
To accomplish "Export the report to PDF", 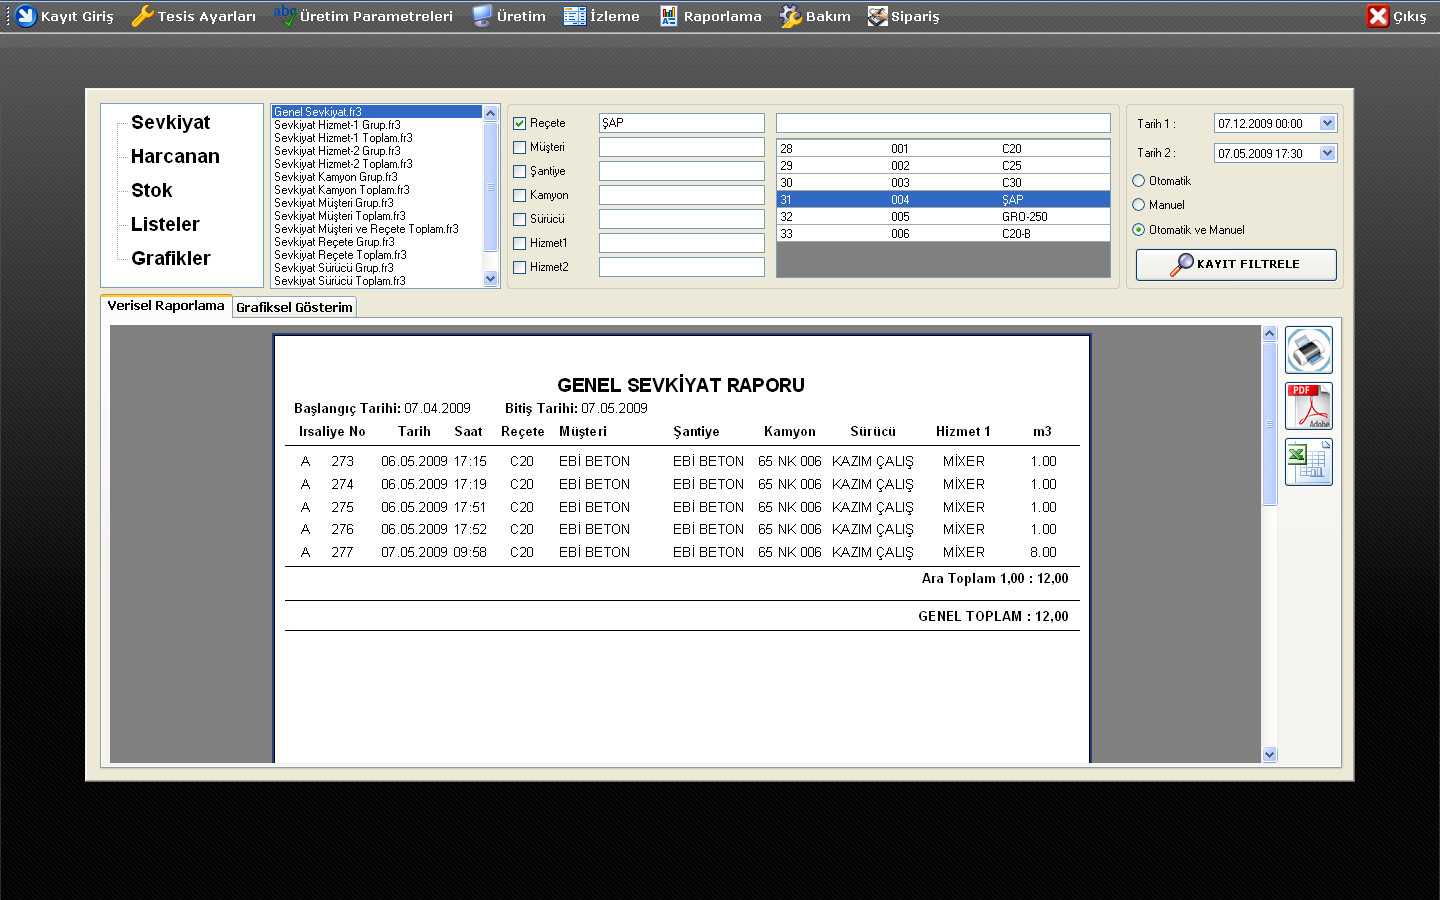I will 1309,406.
